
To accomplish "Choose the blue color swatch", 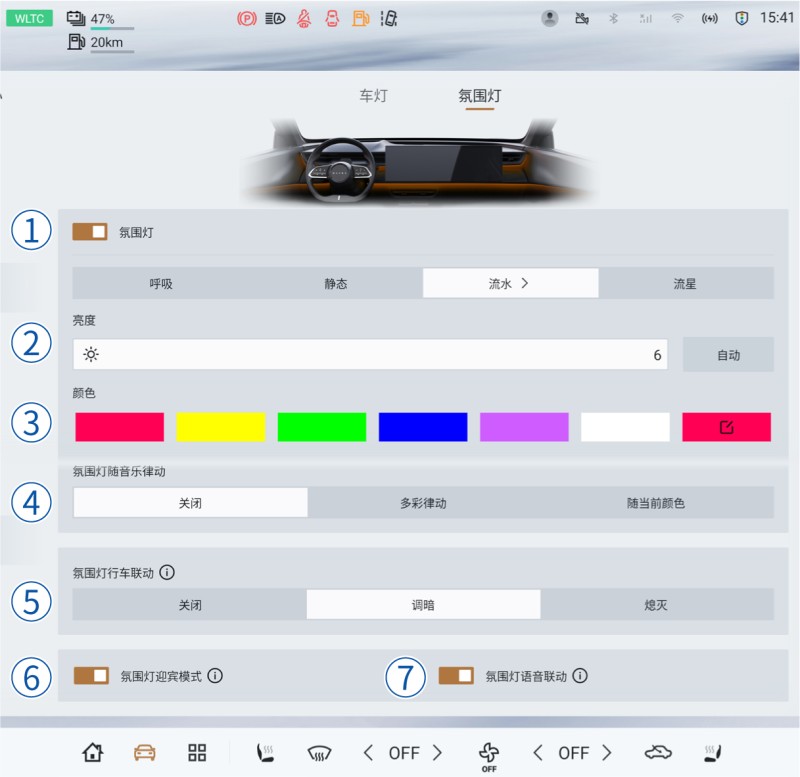I will tap(423, 427).
